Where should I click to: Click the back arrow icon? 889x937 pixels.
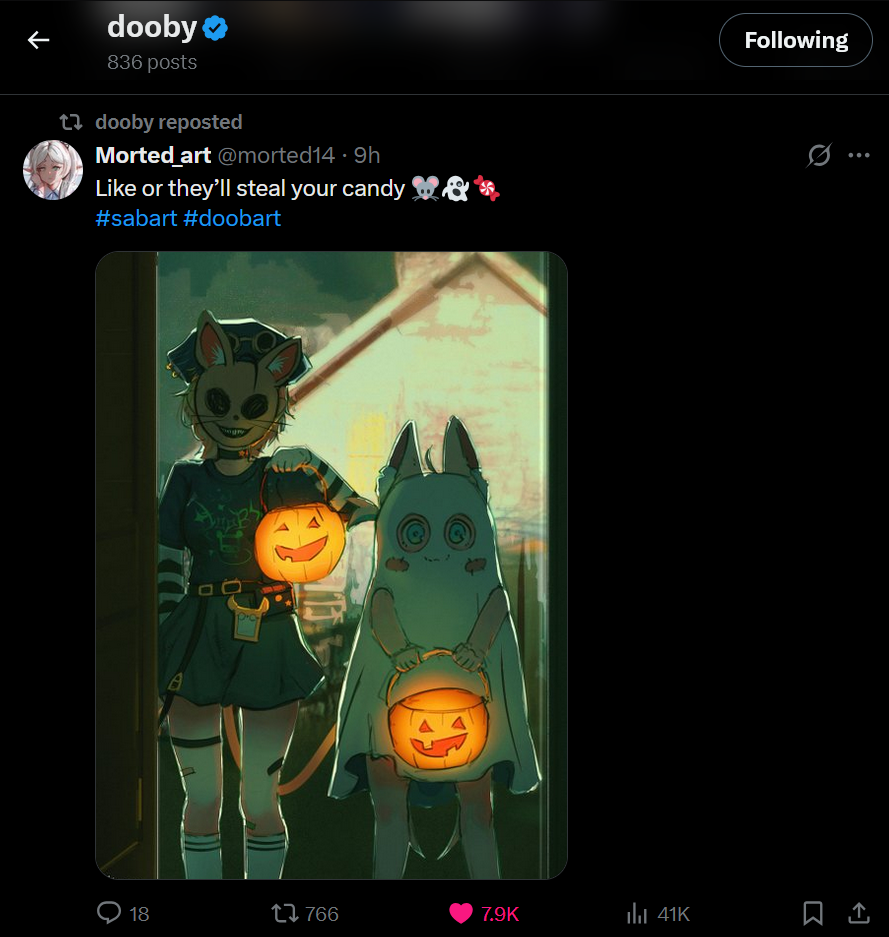pos(38,40)
